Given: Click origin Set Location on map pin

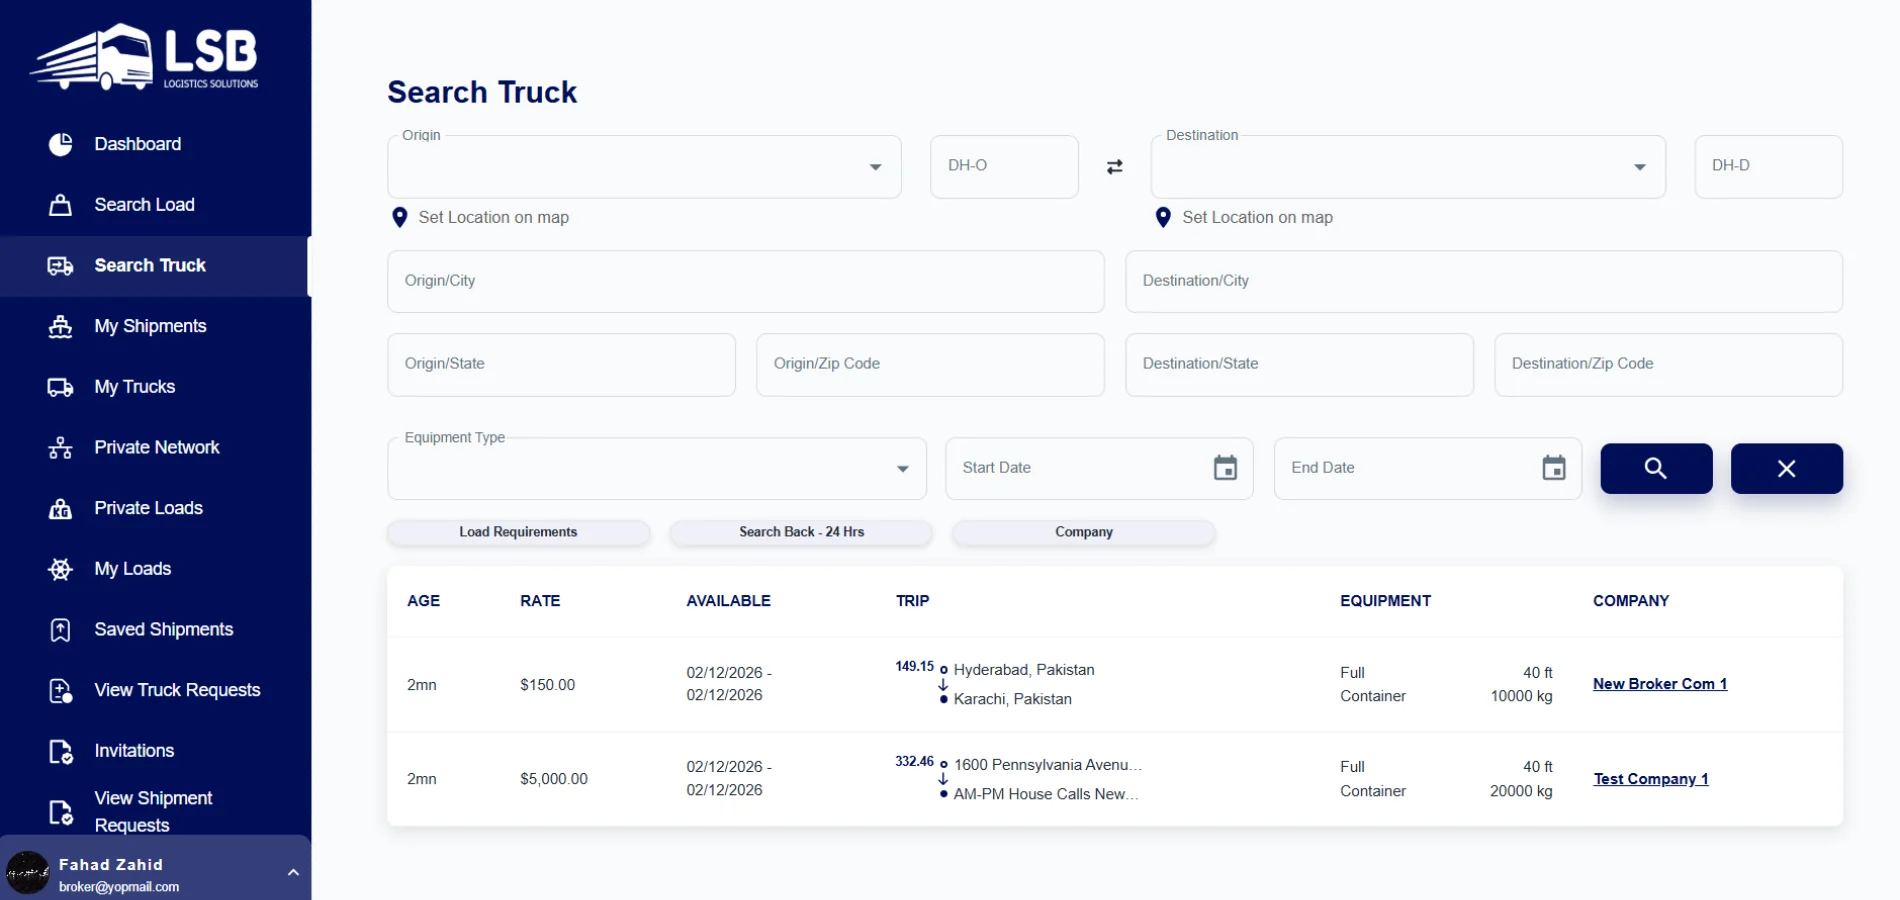Looking at the screenshot, I should (400, 218).
